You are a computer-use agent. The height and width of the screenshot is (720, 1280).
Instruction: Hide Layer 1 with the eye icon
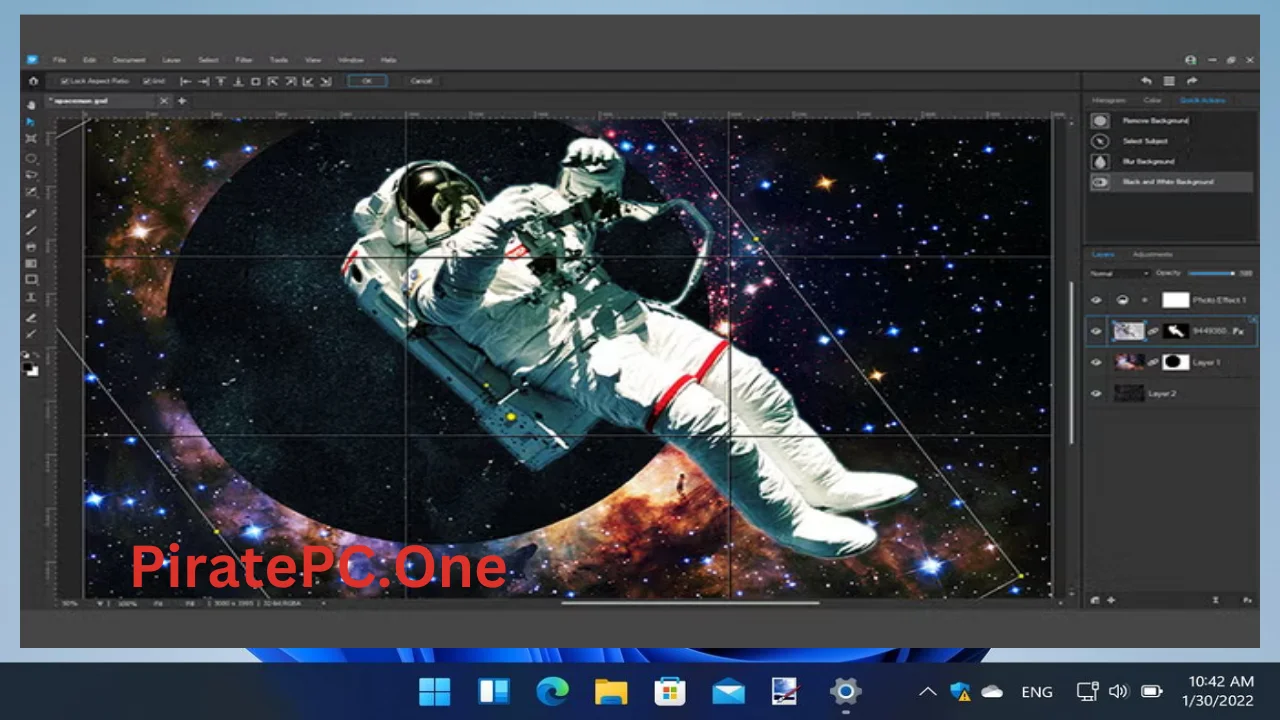1096,362
